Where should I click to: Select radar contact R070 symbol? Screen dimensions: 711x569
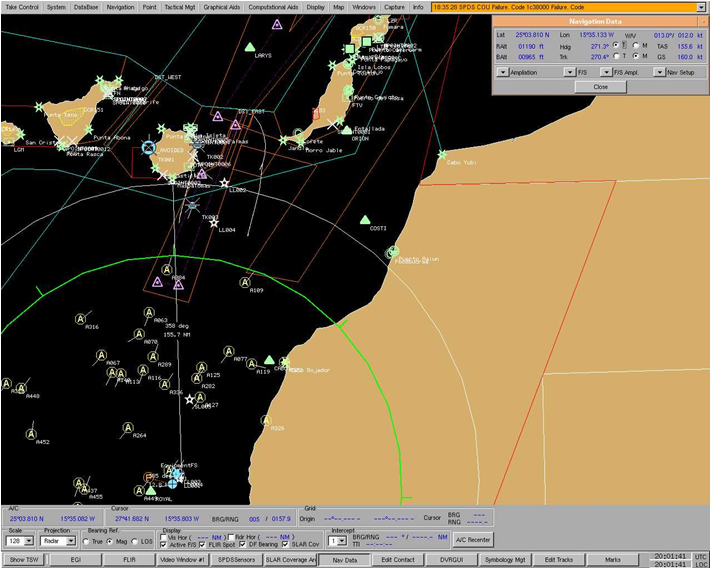pyautogui.click(x=139, y=335)
